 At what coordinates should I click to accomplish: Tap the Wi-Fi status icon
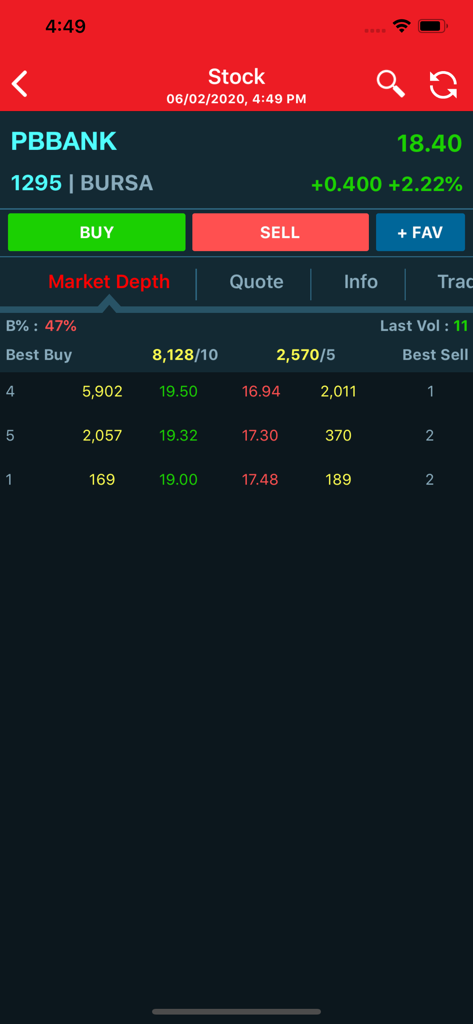point(401,26)
